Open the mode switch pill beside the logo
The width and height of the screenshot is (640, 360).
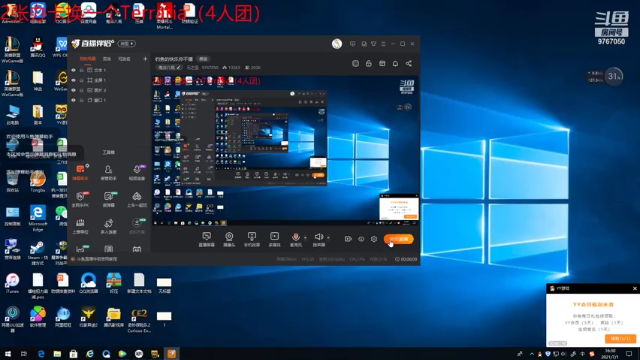tap(127, 44)
